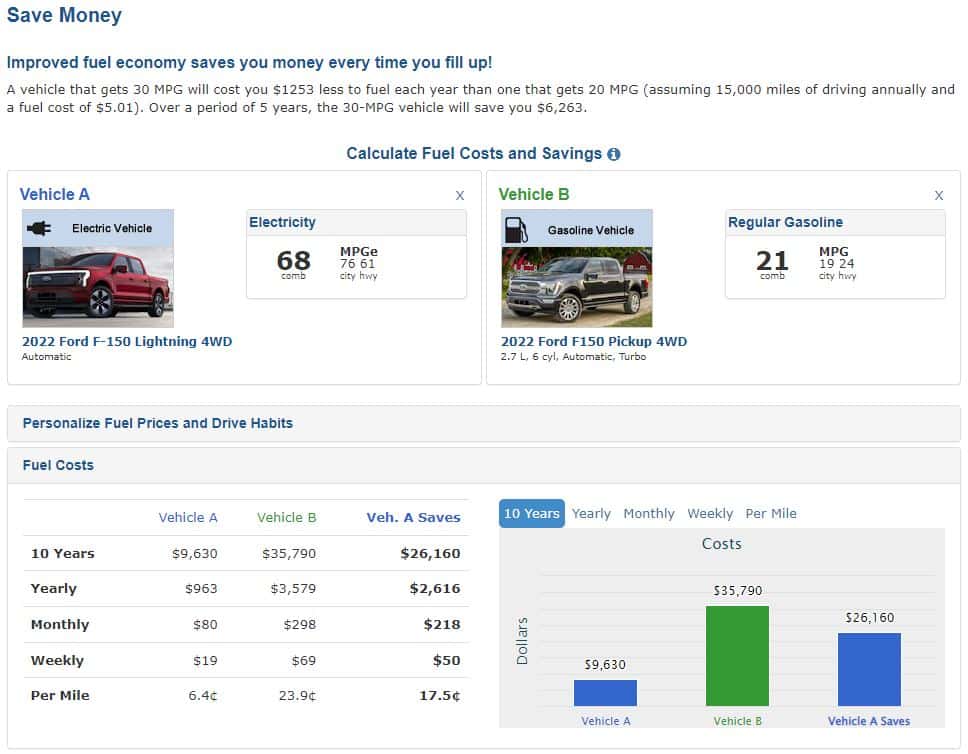Click the $26,160 ten-year savings cell

click(x=430, y=553)
